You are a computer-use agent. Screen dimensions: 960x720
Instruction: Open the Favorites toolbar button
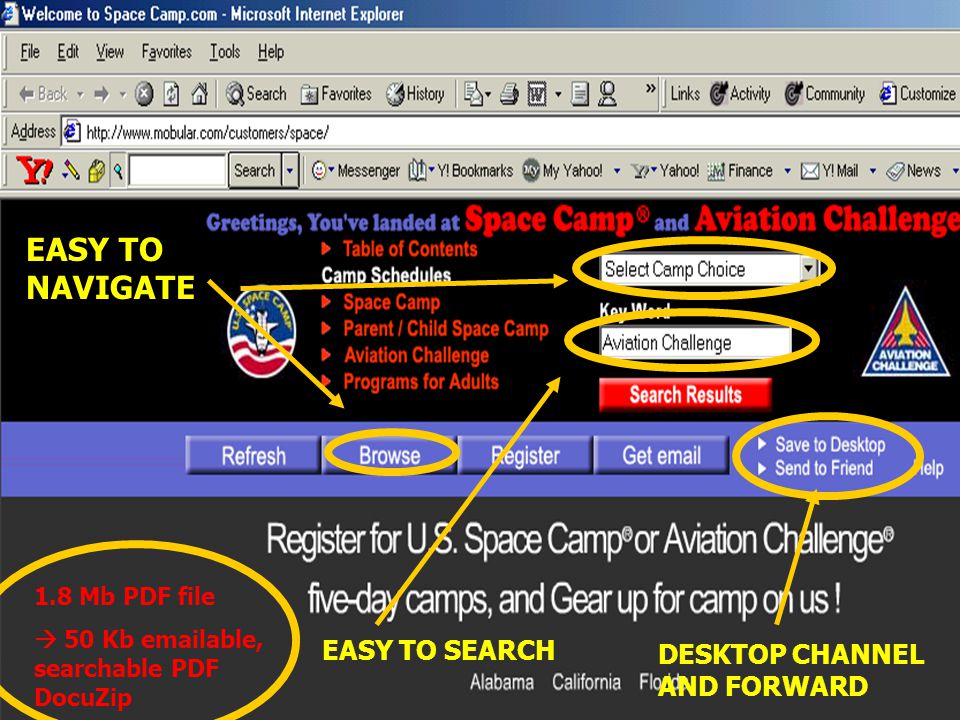tap(336, 94)
